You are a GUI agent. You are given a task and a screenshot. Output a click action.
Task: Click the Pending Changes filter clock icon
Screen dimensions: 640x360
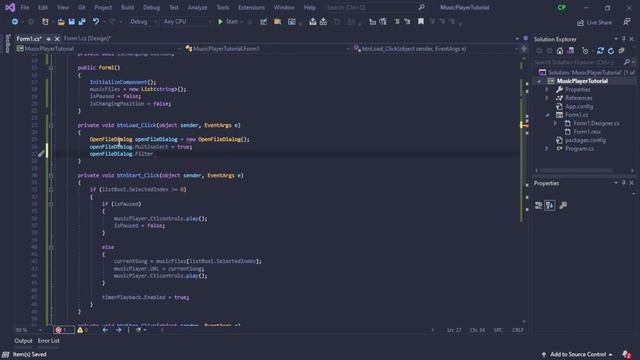pyautogui.click(x=585, y=51)
